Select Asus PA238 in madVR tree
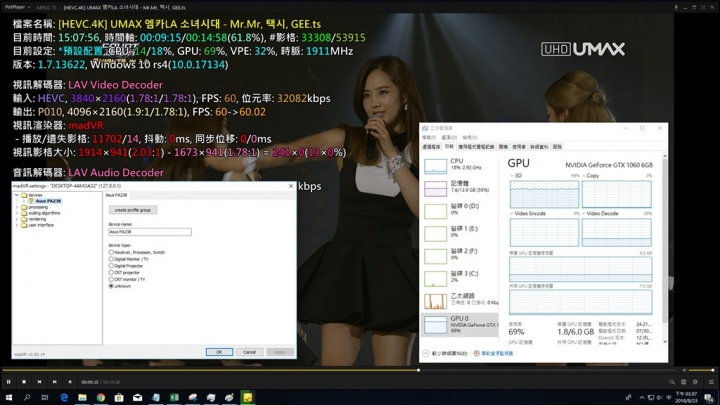Viewport: 720px width, 405px height. click(x=48, y=201)
